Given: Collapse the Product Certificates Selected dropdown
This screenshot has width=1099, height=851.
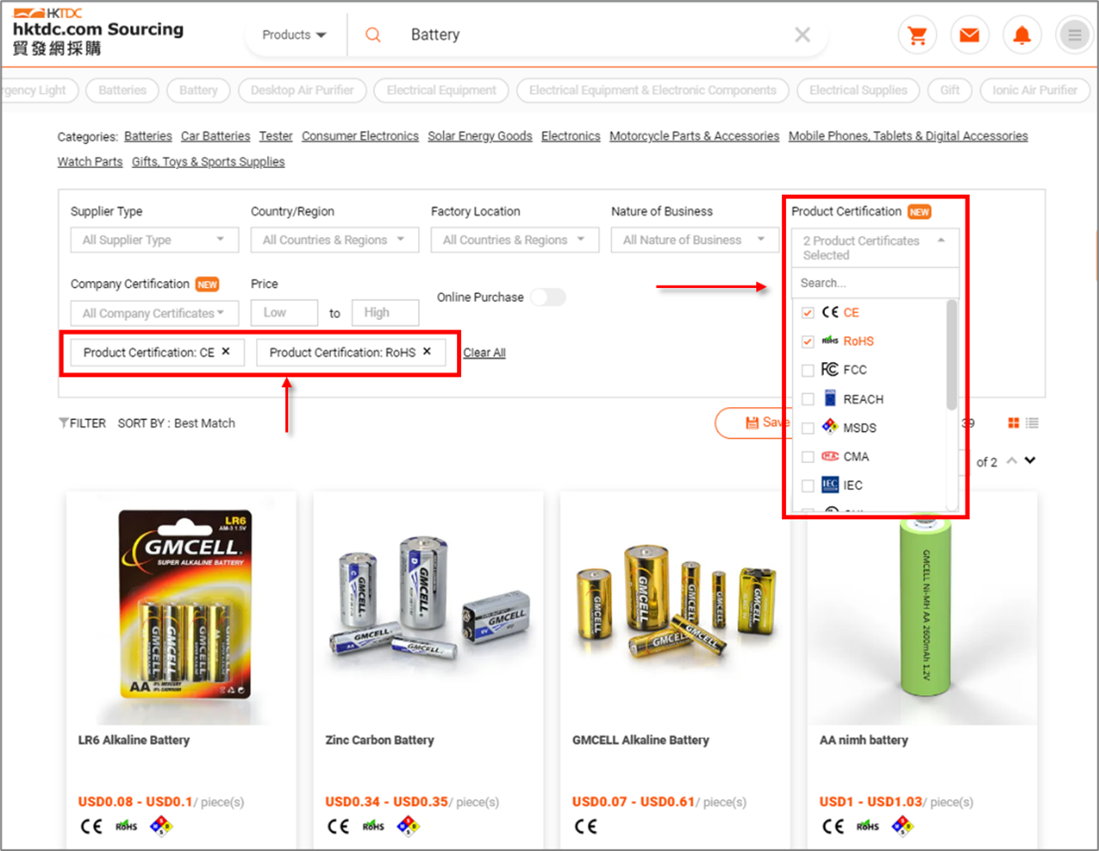Looking at the screenshot, I should tap(875, 247).
